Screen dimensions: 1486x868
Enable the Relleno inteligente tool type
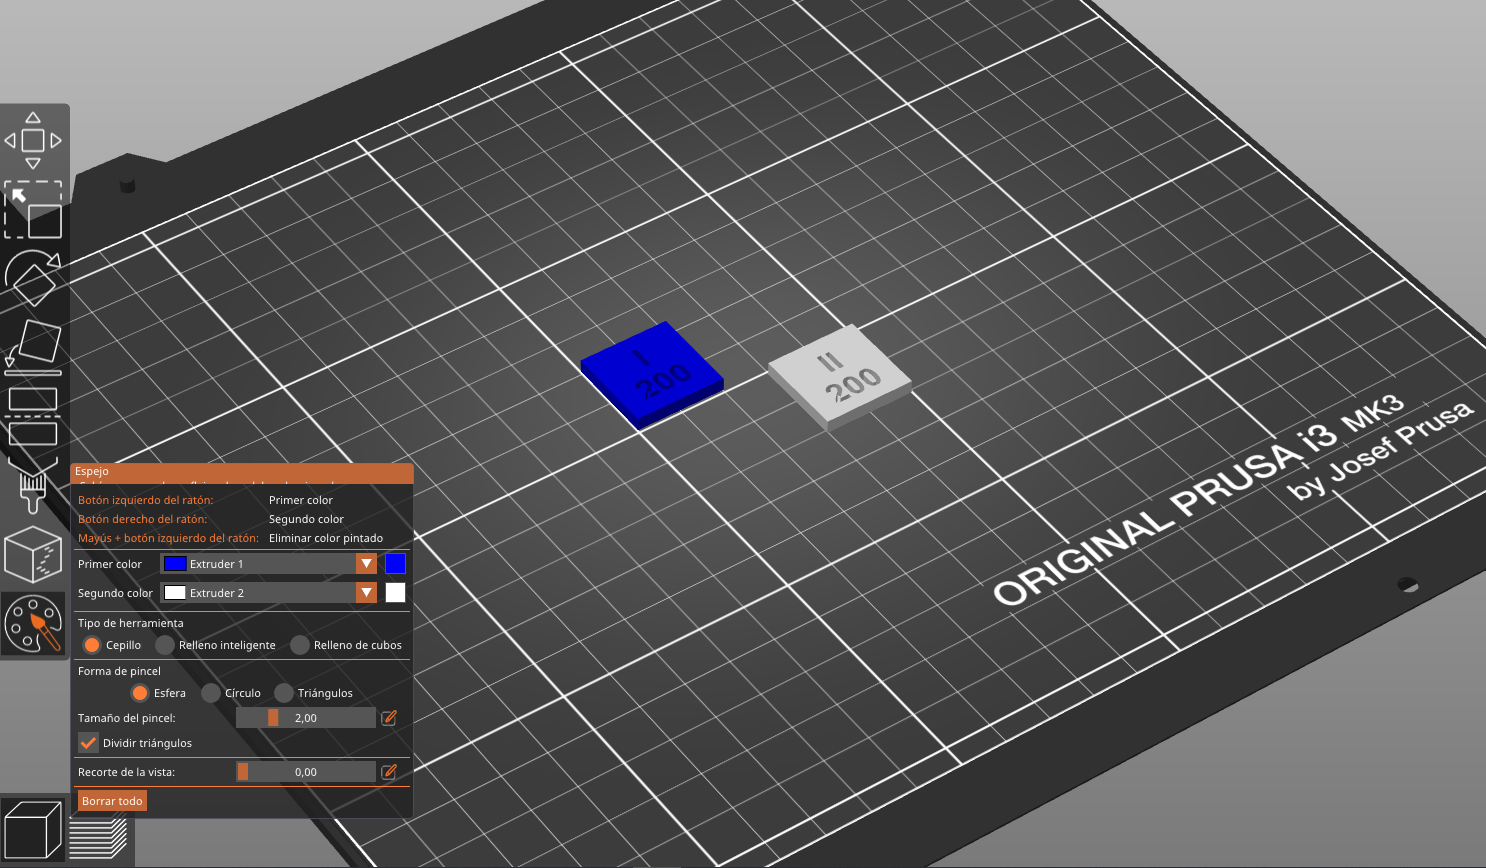click(x=164, y=644)
